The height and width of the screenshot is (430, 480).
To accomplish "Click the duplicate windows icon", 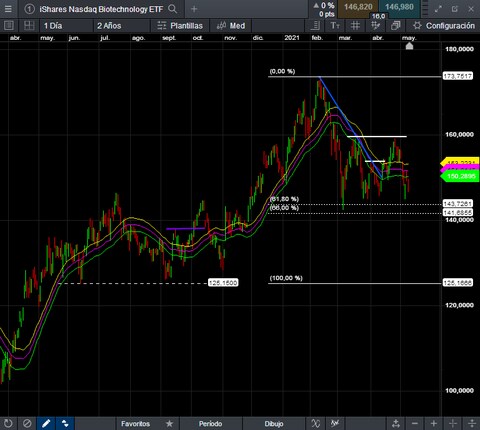I will click(x=396, y=26).
